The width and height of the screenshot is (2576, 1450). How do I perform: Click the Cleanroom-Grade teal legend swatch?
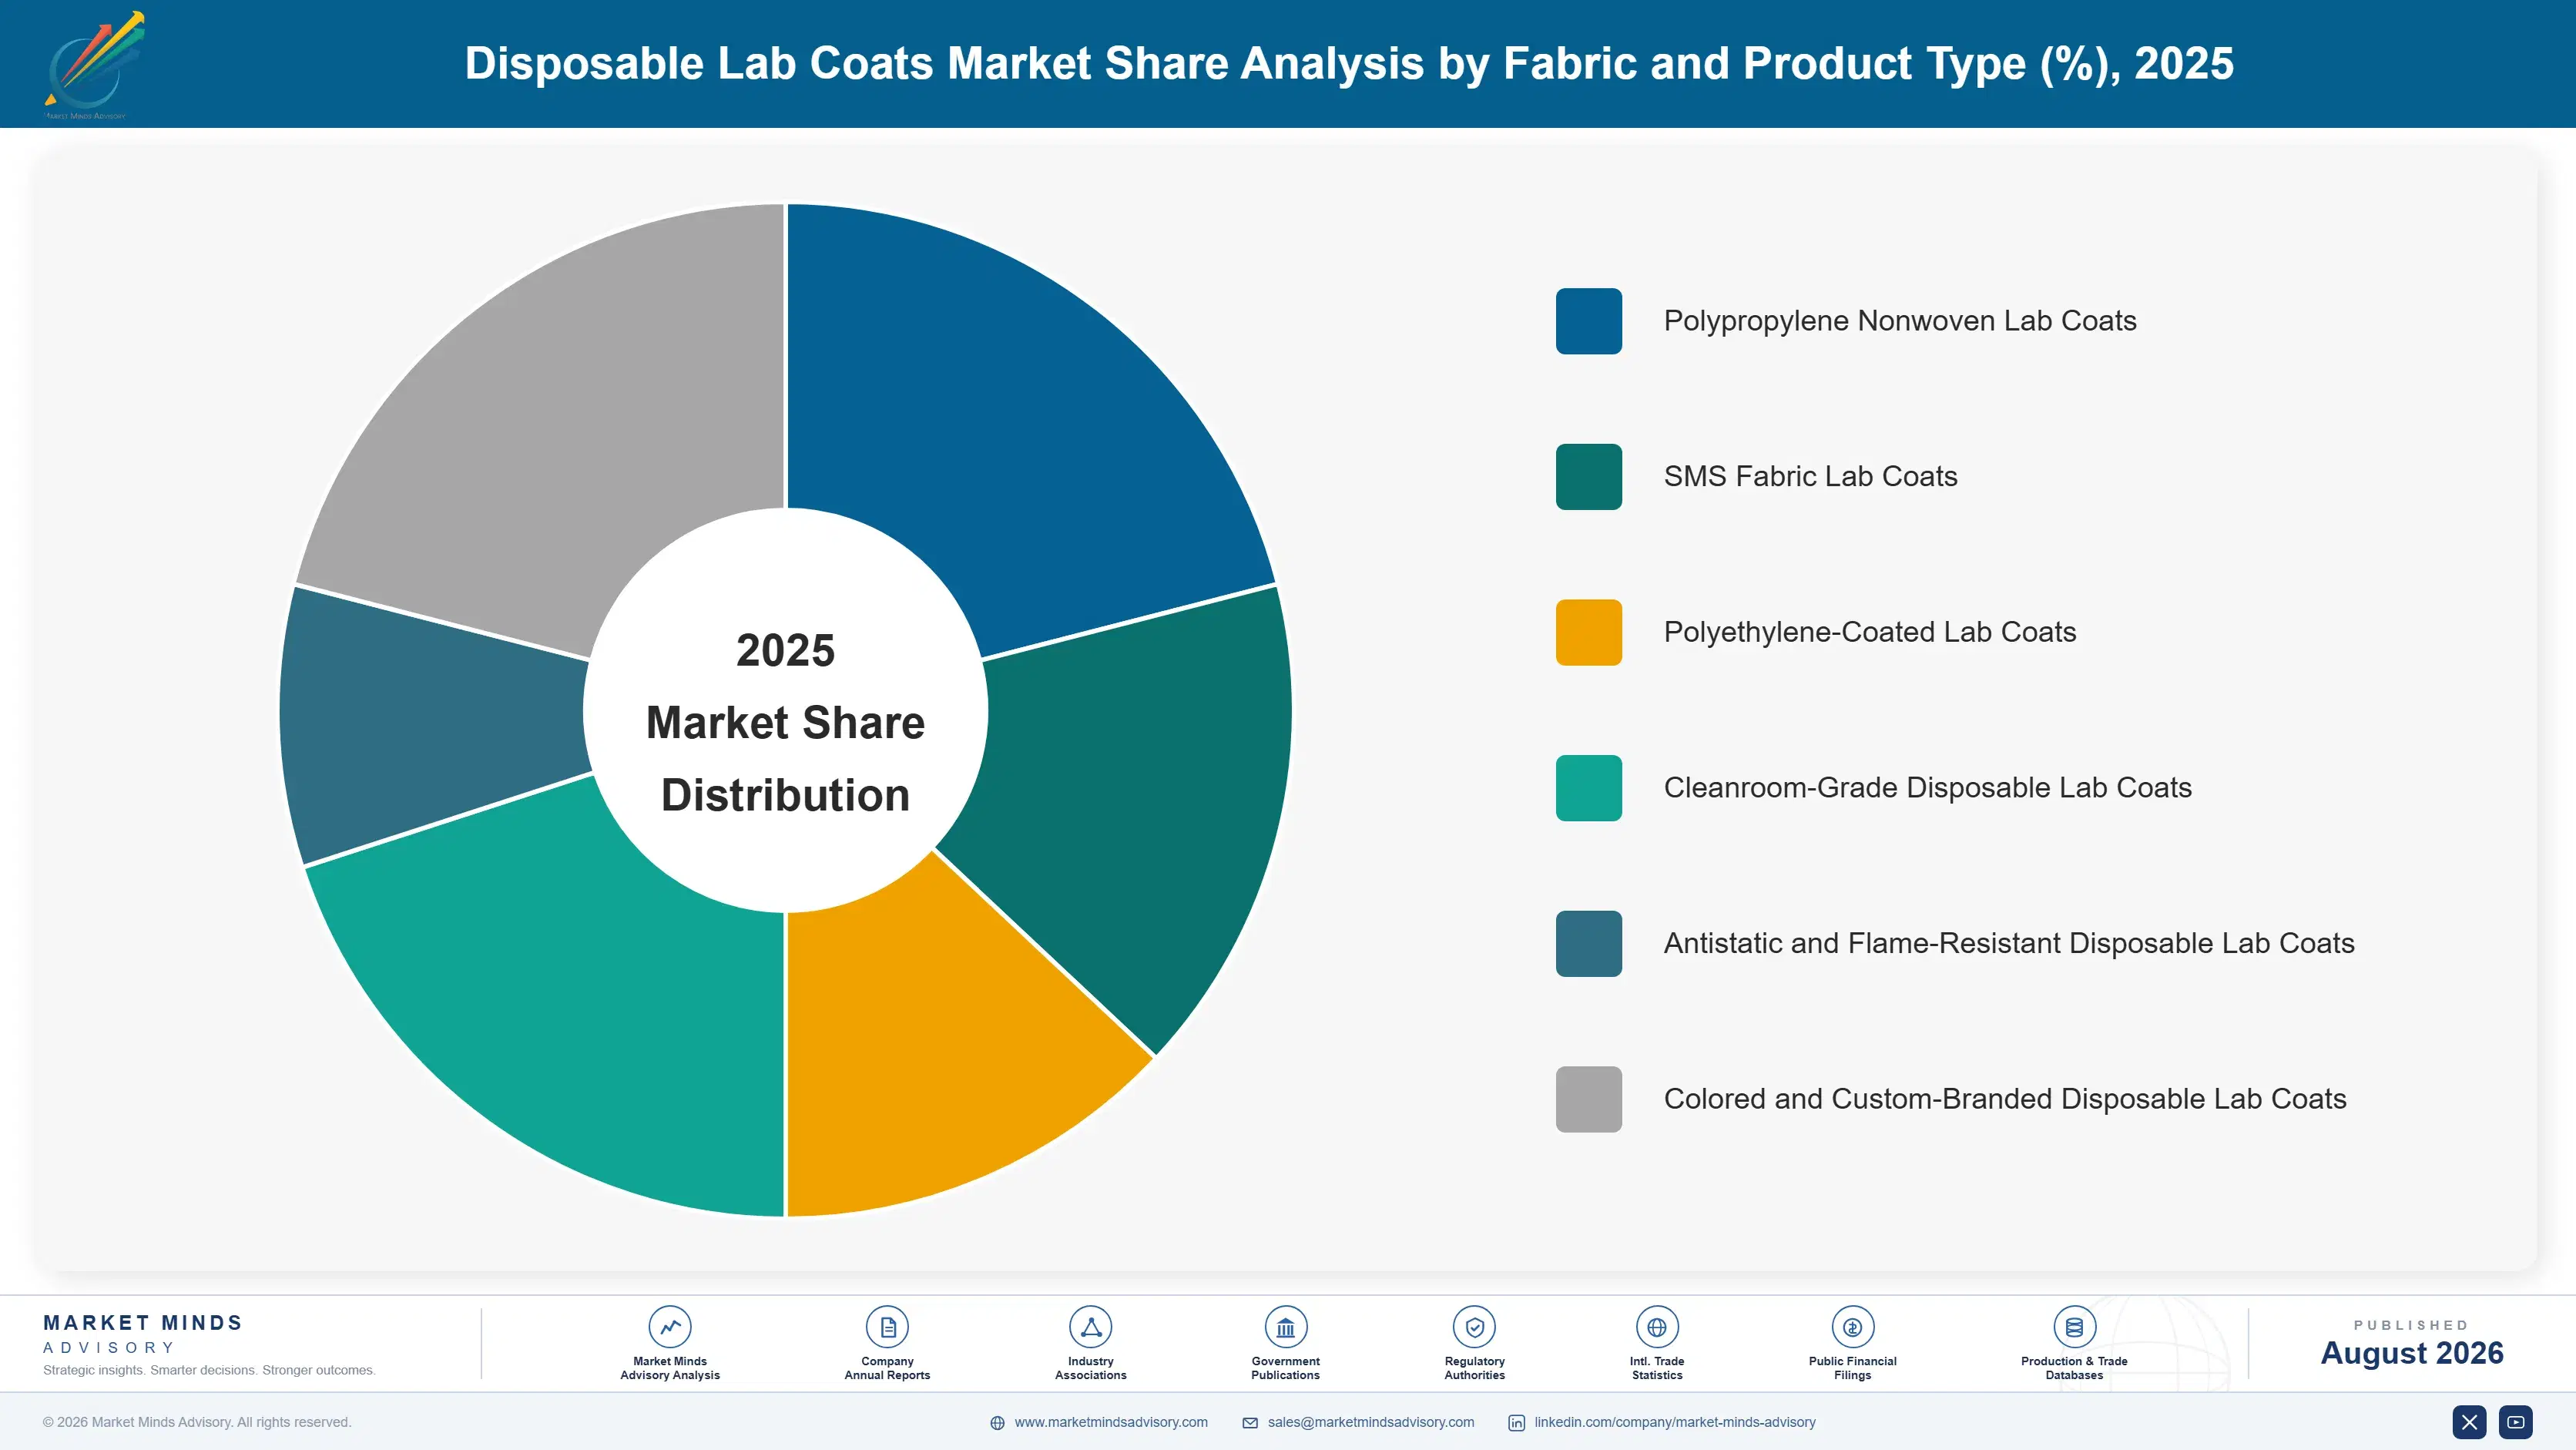click(1588, 788)
